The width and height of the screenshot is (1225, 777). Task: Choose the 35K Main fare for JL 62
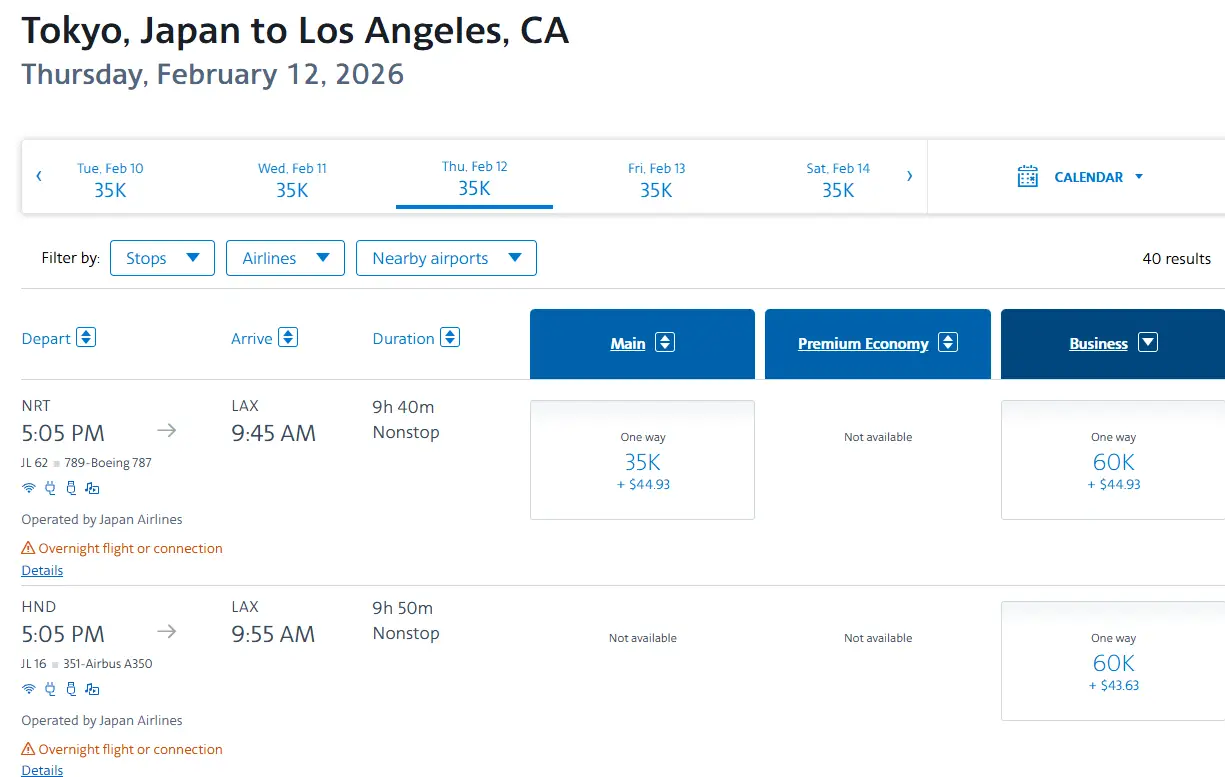[x=642, y=461]
